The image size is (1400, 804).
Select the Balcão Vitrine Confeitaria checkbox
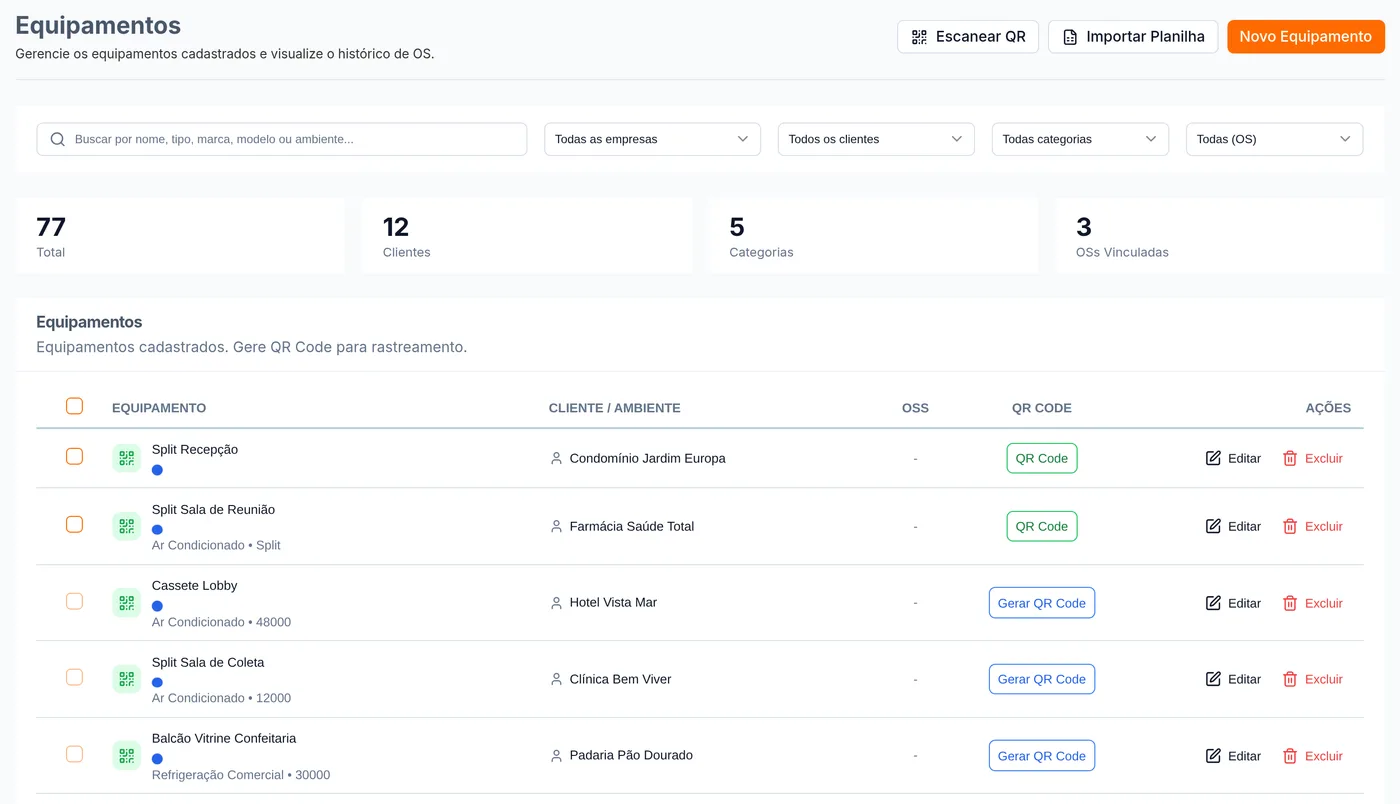[74, 754]
